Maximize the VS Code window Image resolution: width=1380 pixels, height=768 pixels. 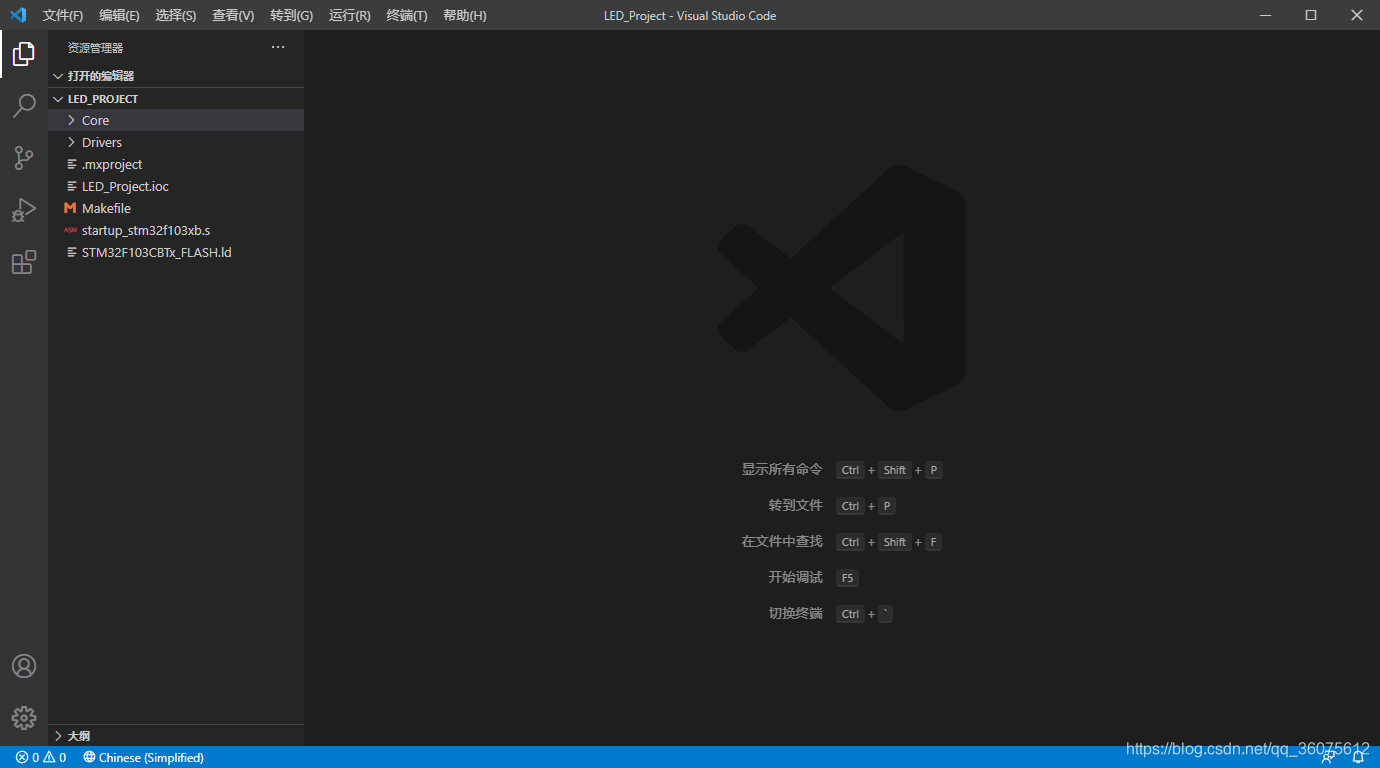tap(1311, 15)
